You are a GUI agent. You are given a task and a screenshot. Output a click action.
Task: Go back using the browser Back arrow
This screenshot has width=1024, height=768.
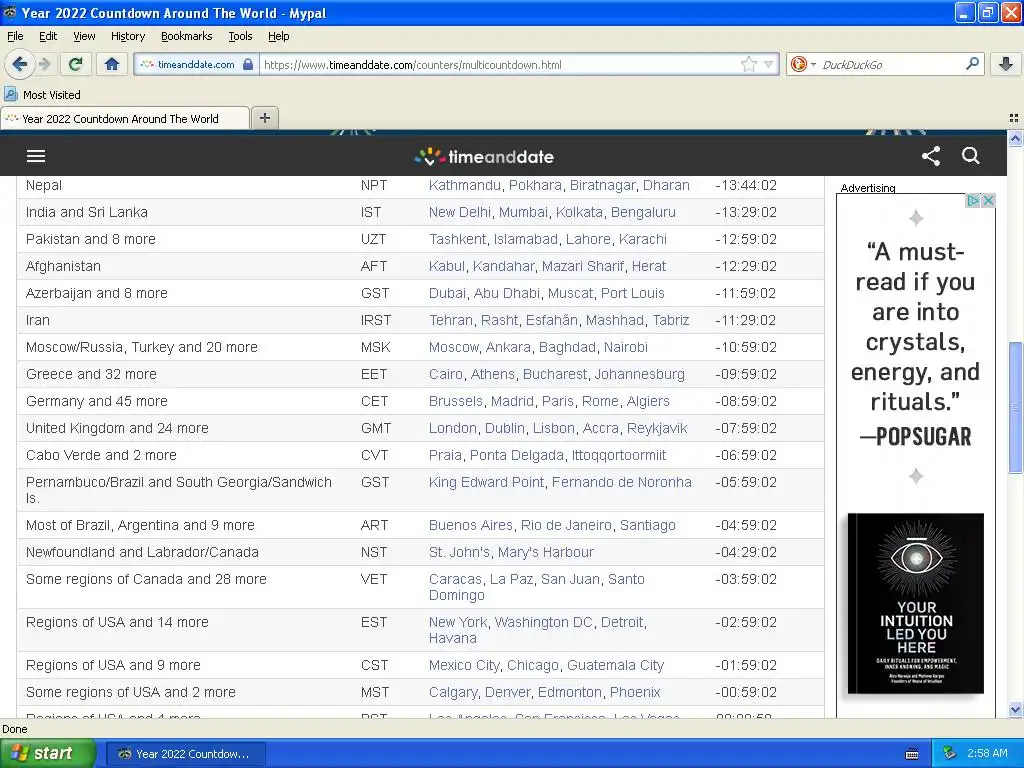19,64
